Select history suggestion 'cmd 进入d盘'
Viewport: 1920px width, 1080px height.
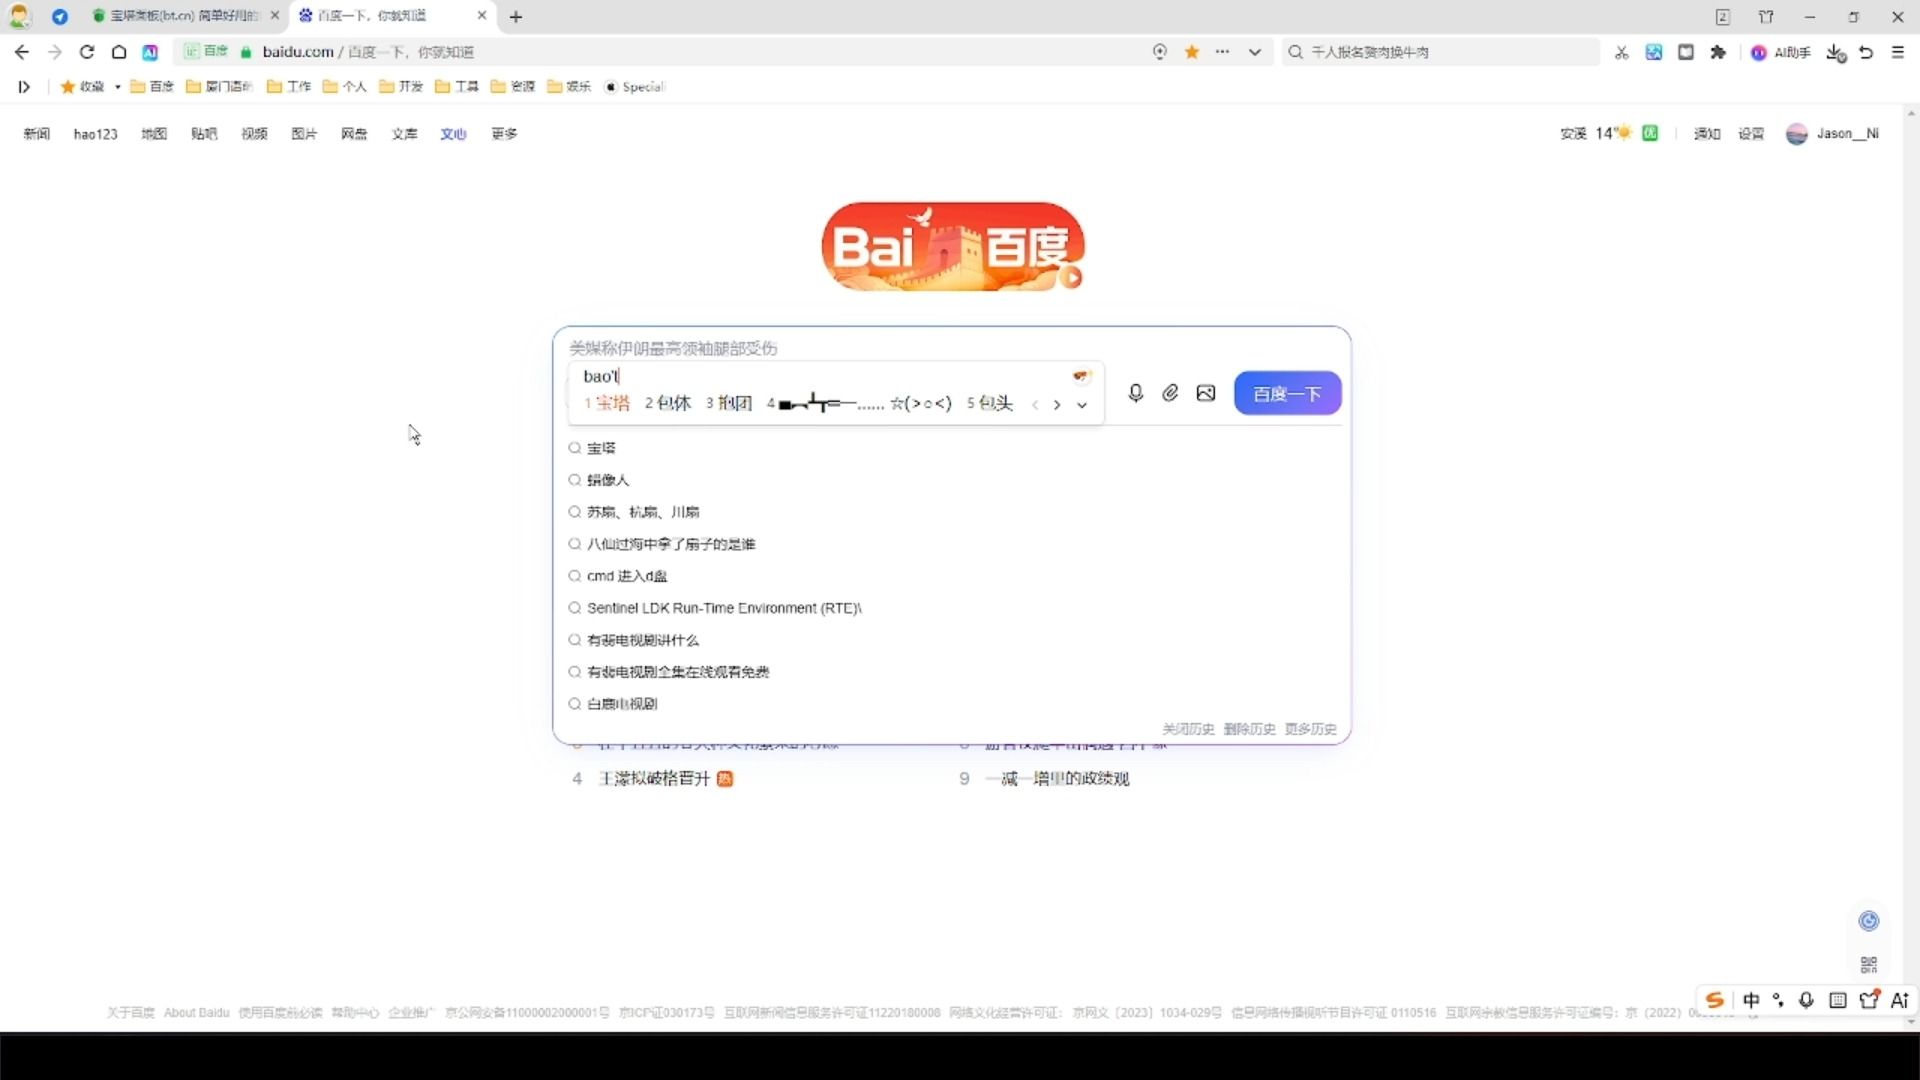(x=627, y=576)
